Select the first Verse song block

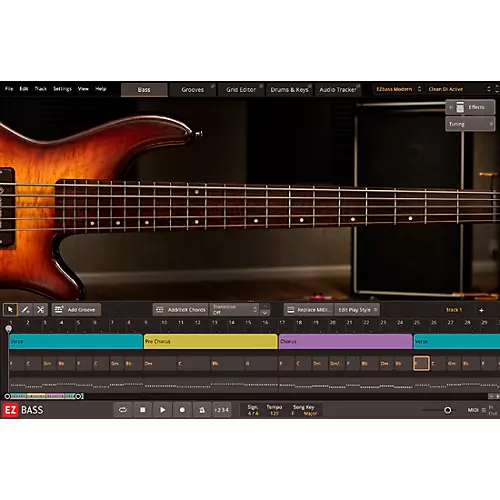click(x=76, y=341)
